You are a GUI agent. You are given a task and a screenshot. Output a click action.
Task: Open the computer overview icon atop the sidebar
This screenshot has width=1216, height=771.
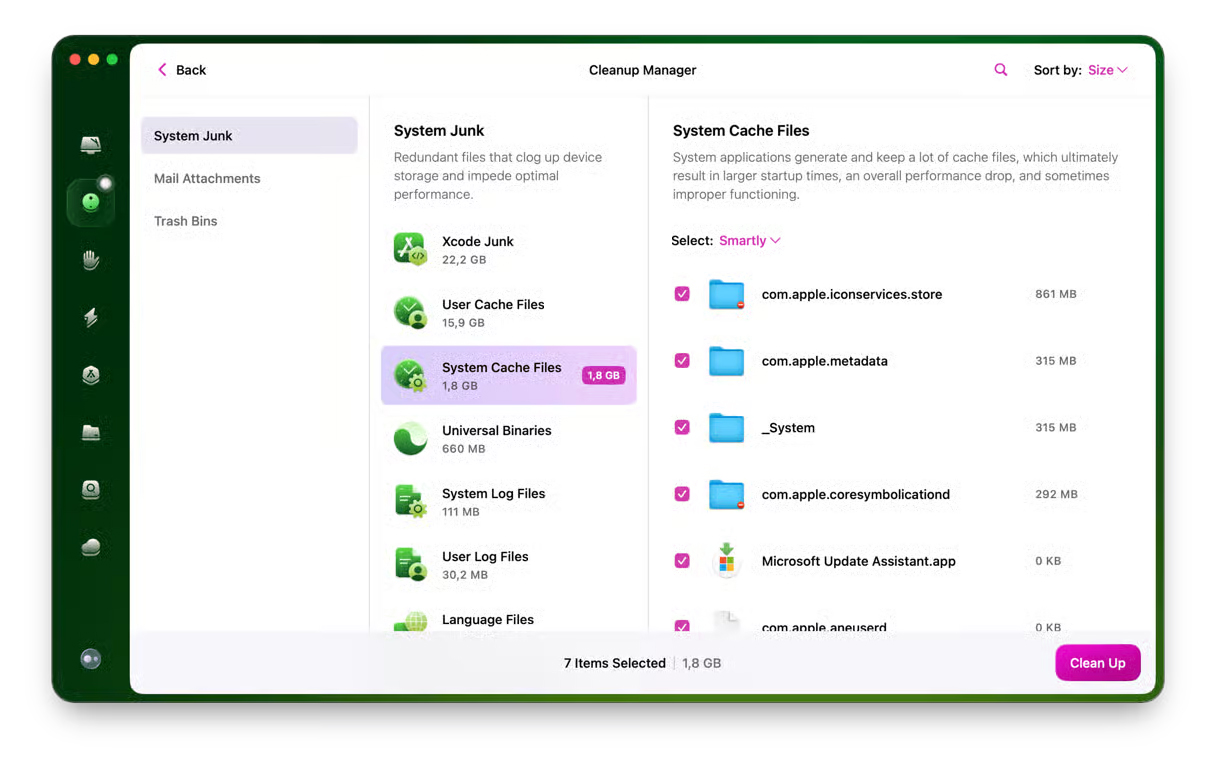91,145
